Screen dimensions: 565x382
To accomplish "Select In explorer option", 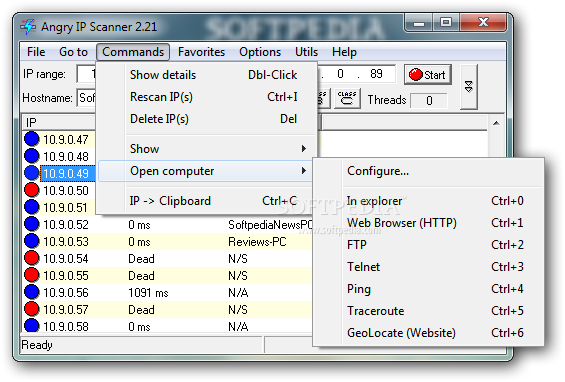I will [428, 201].
